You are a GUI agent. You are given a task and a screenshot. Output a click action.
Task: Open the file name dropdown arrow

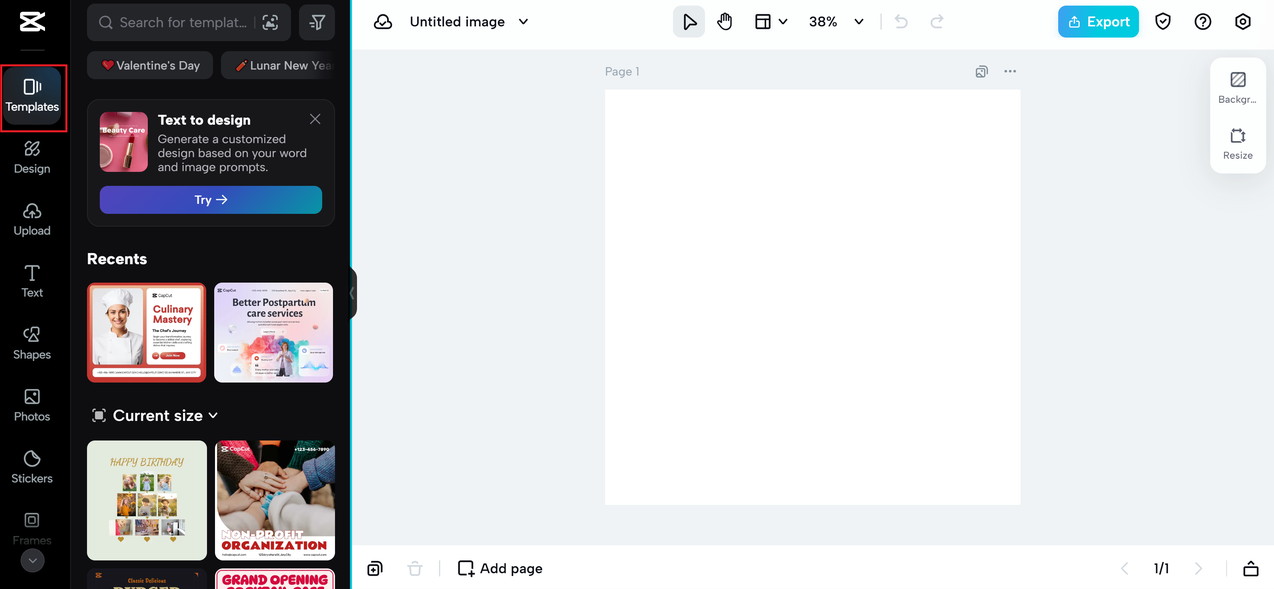[x=523, y=22]
